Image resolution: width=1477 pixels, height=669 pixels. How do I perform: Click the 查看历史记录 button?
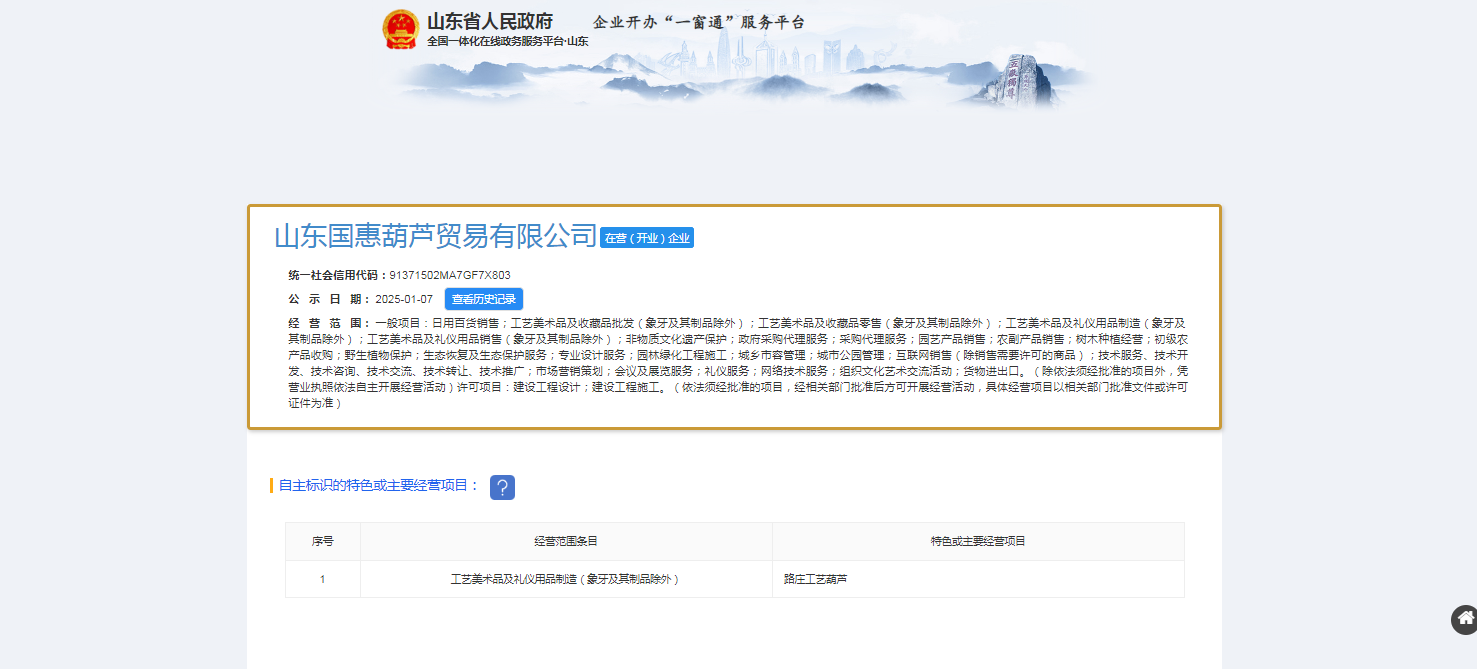point(484,299)
